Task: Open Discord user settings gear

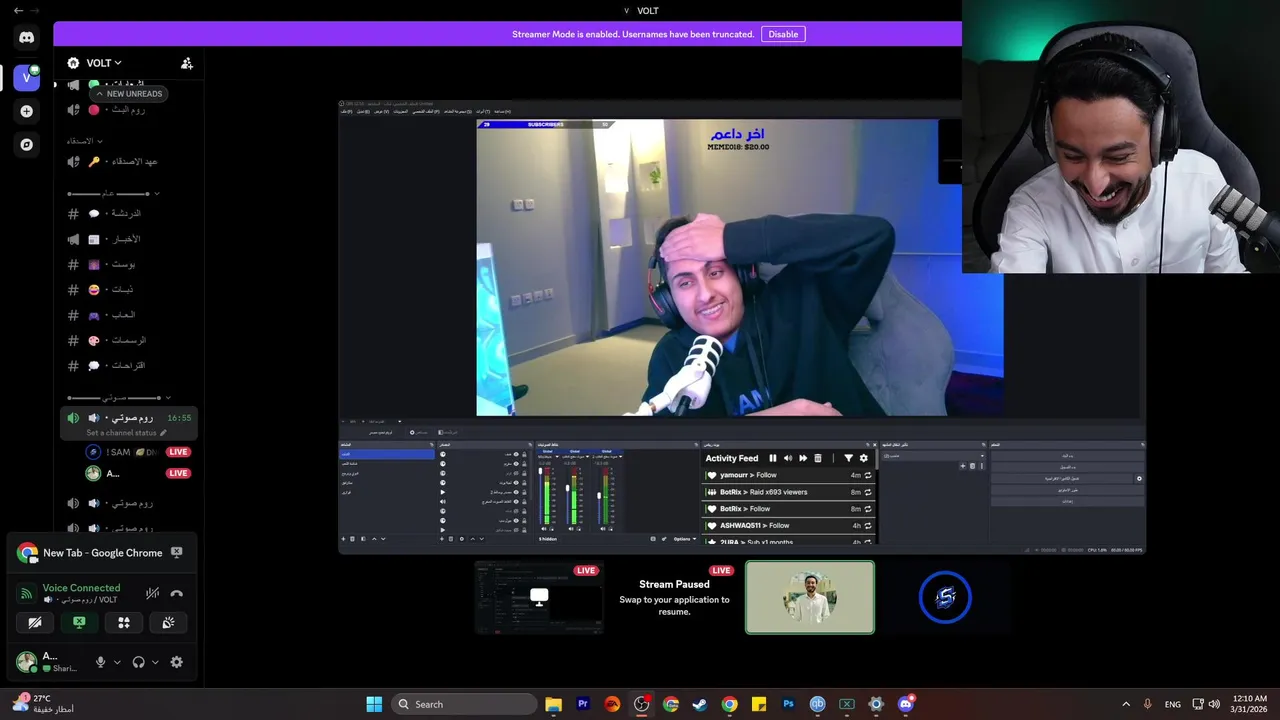Action: (177, 662)
